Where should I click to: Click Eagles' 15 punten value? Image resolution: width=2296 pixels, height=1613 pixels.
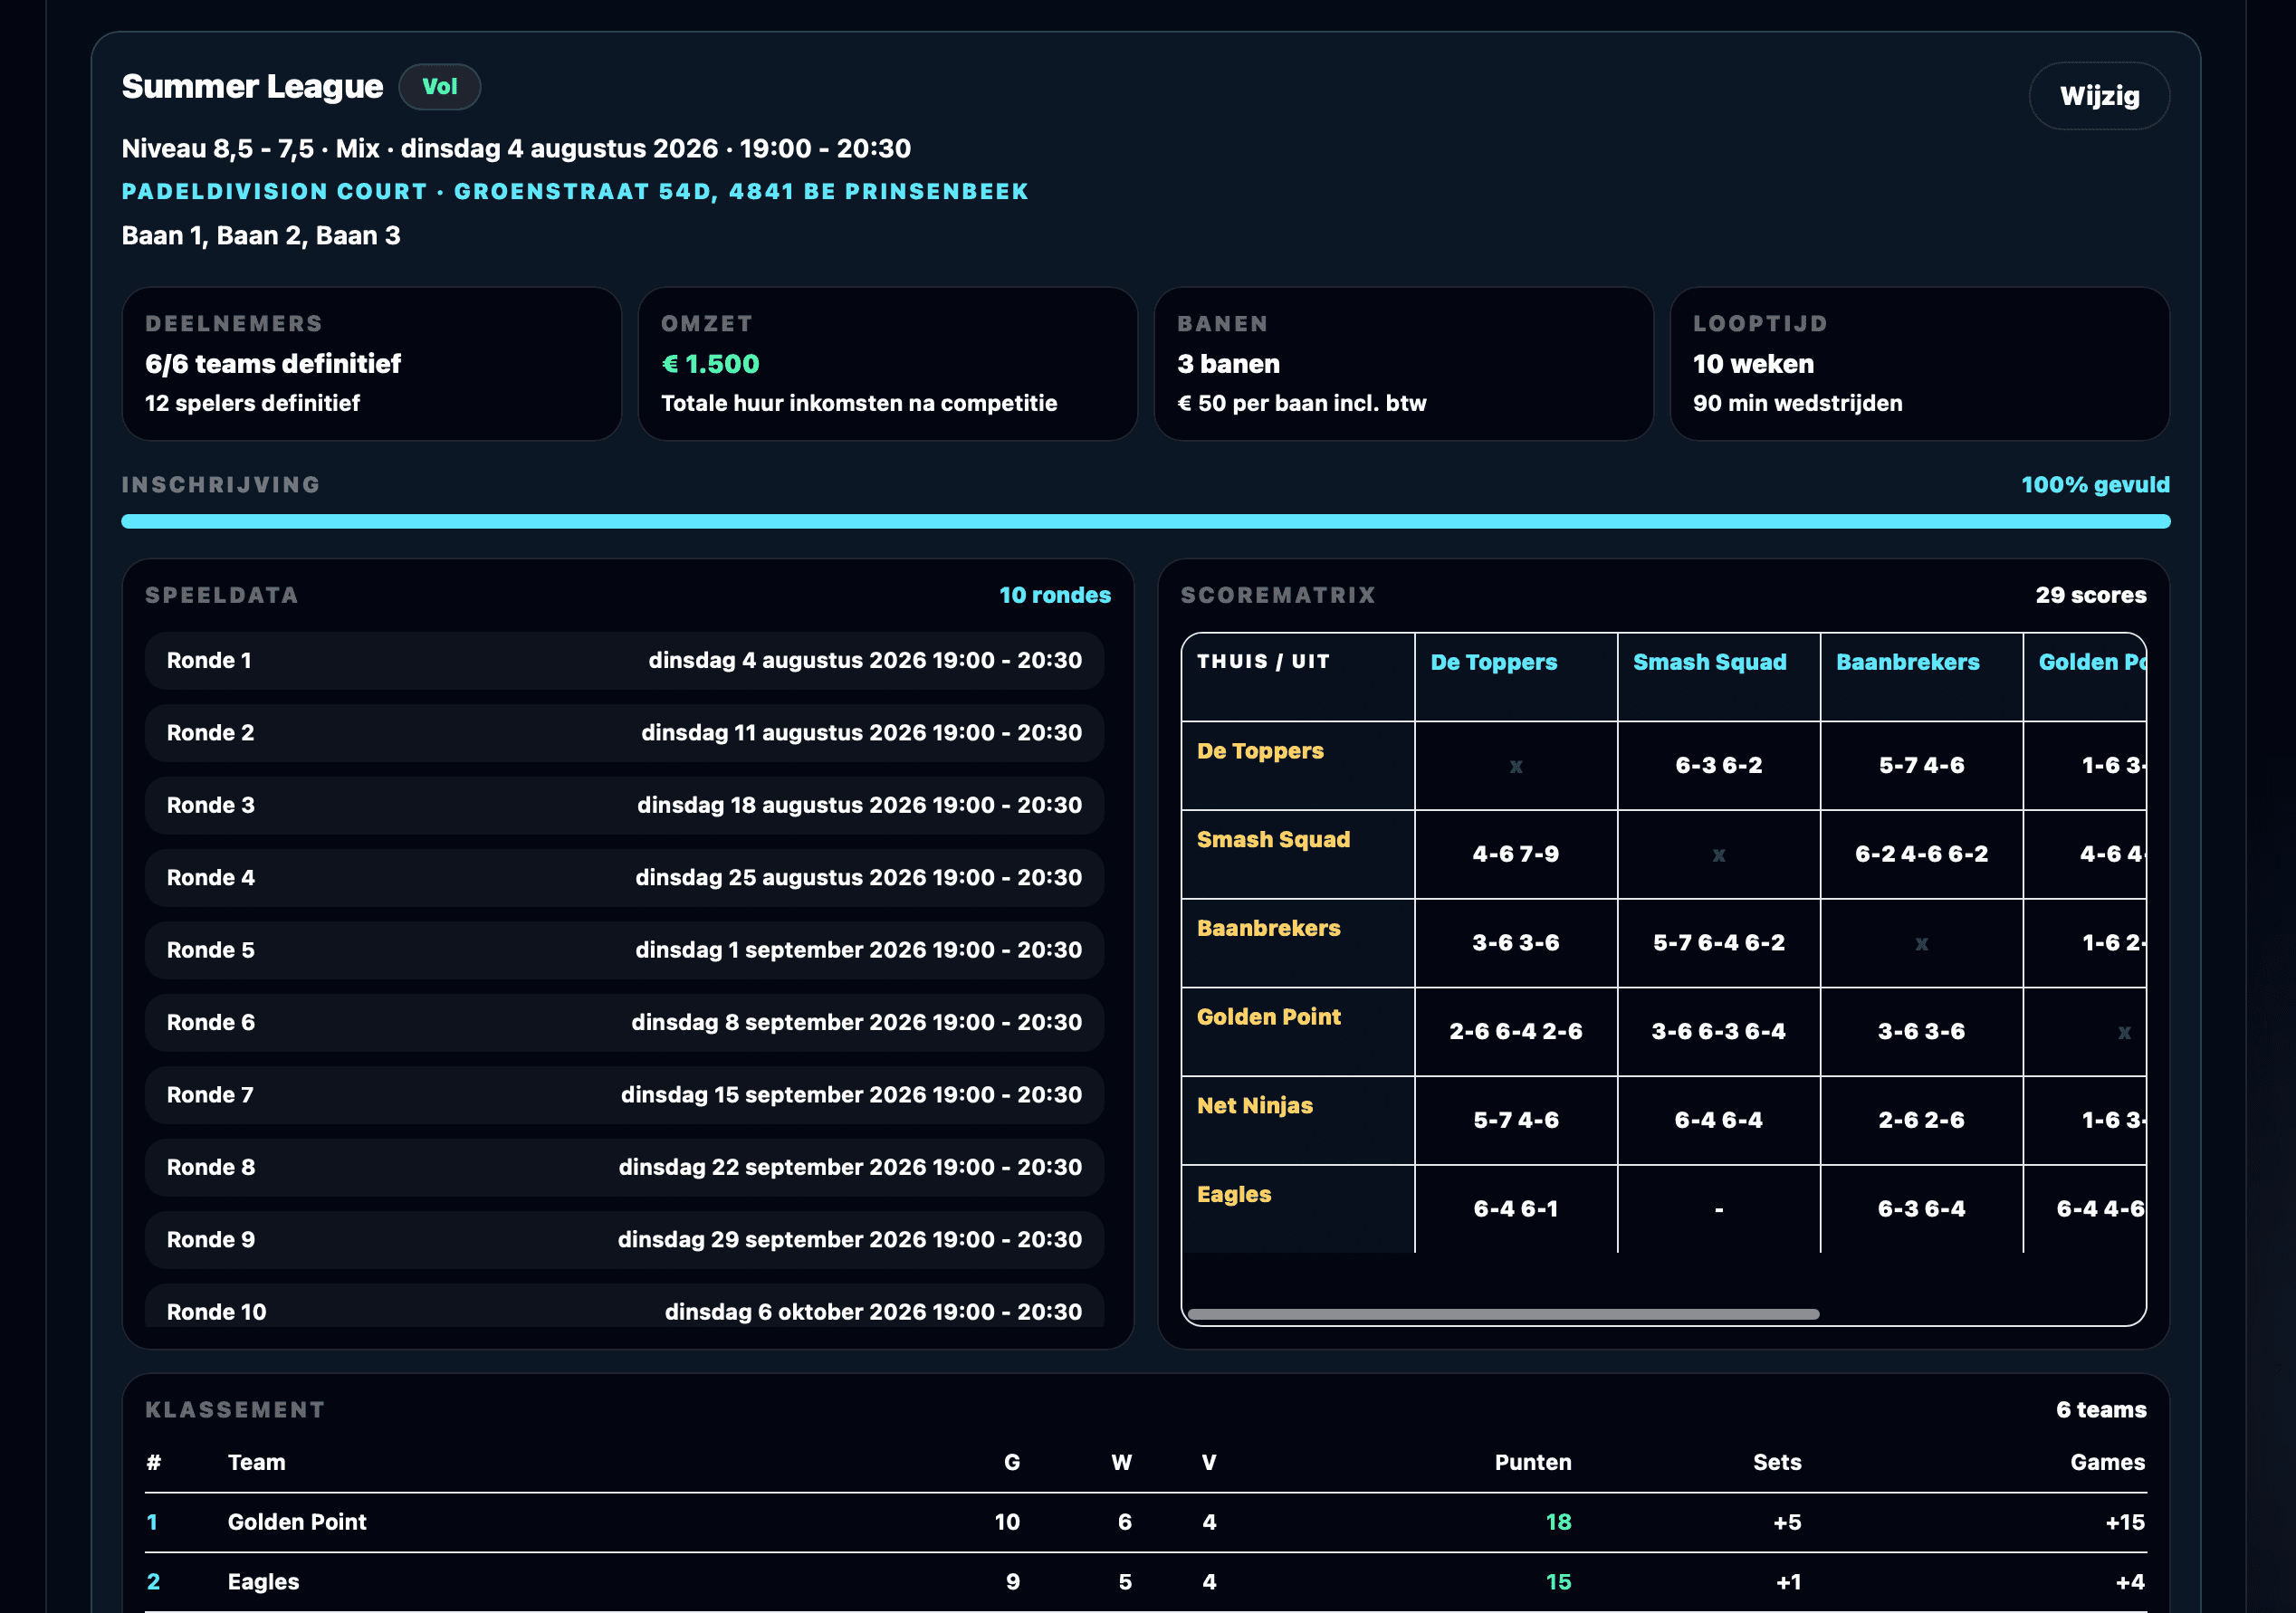[x=1558, y=1582]
